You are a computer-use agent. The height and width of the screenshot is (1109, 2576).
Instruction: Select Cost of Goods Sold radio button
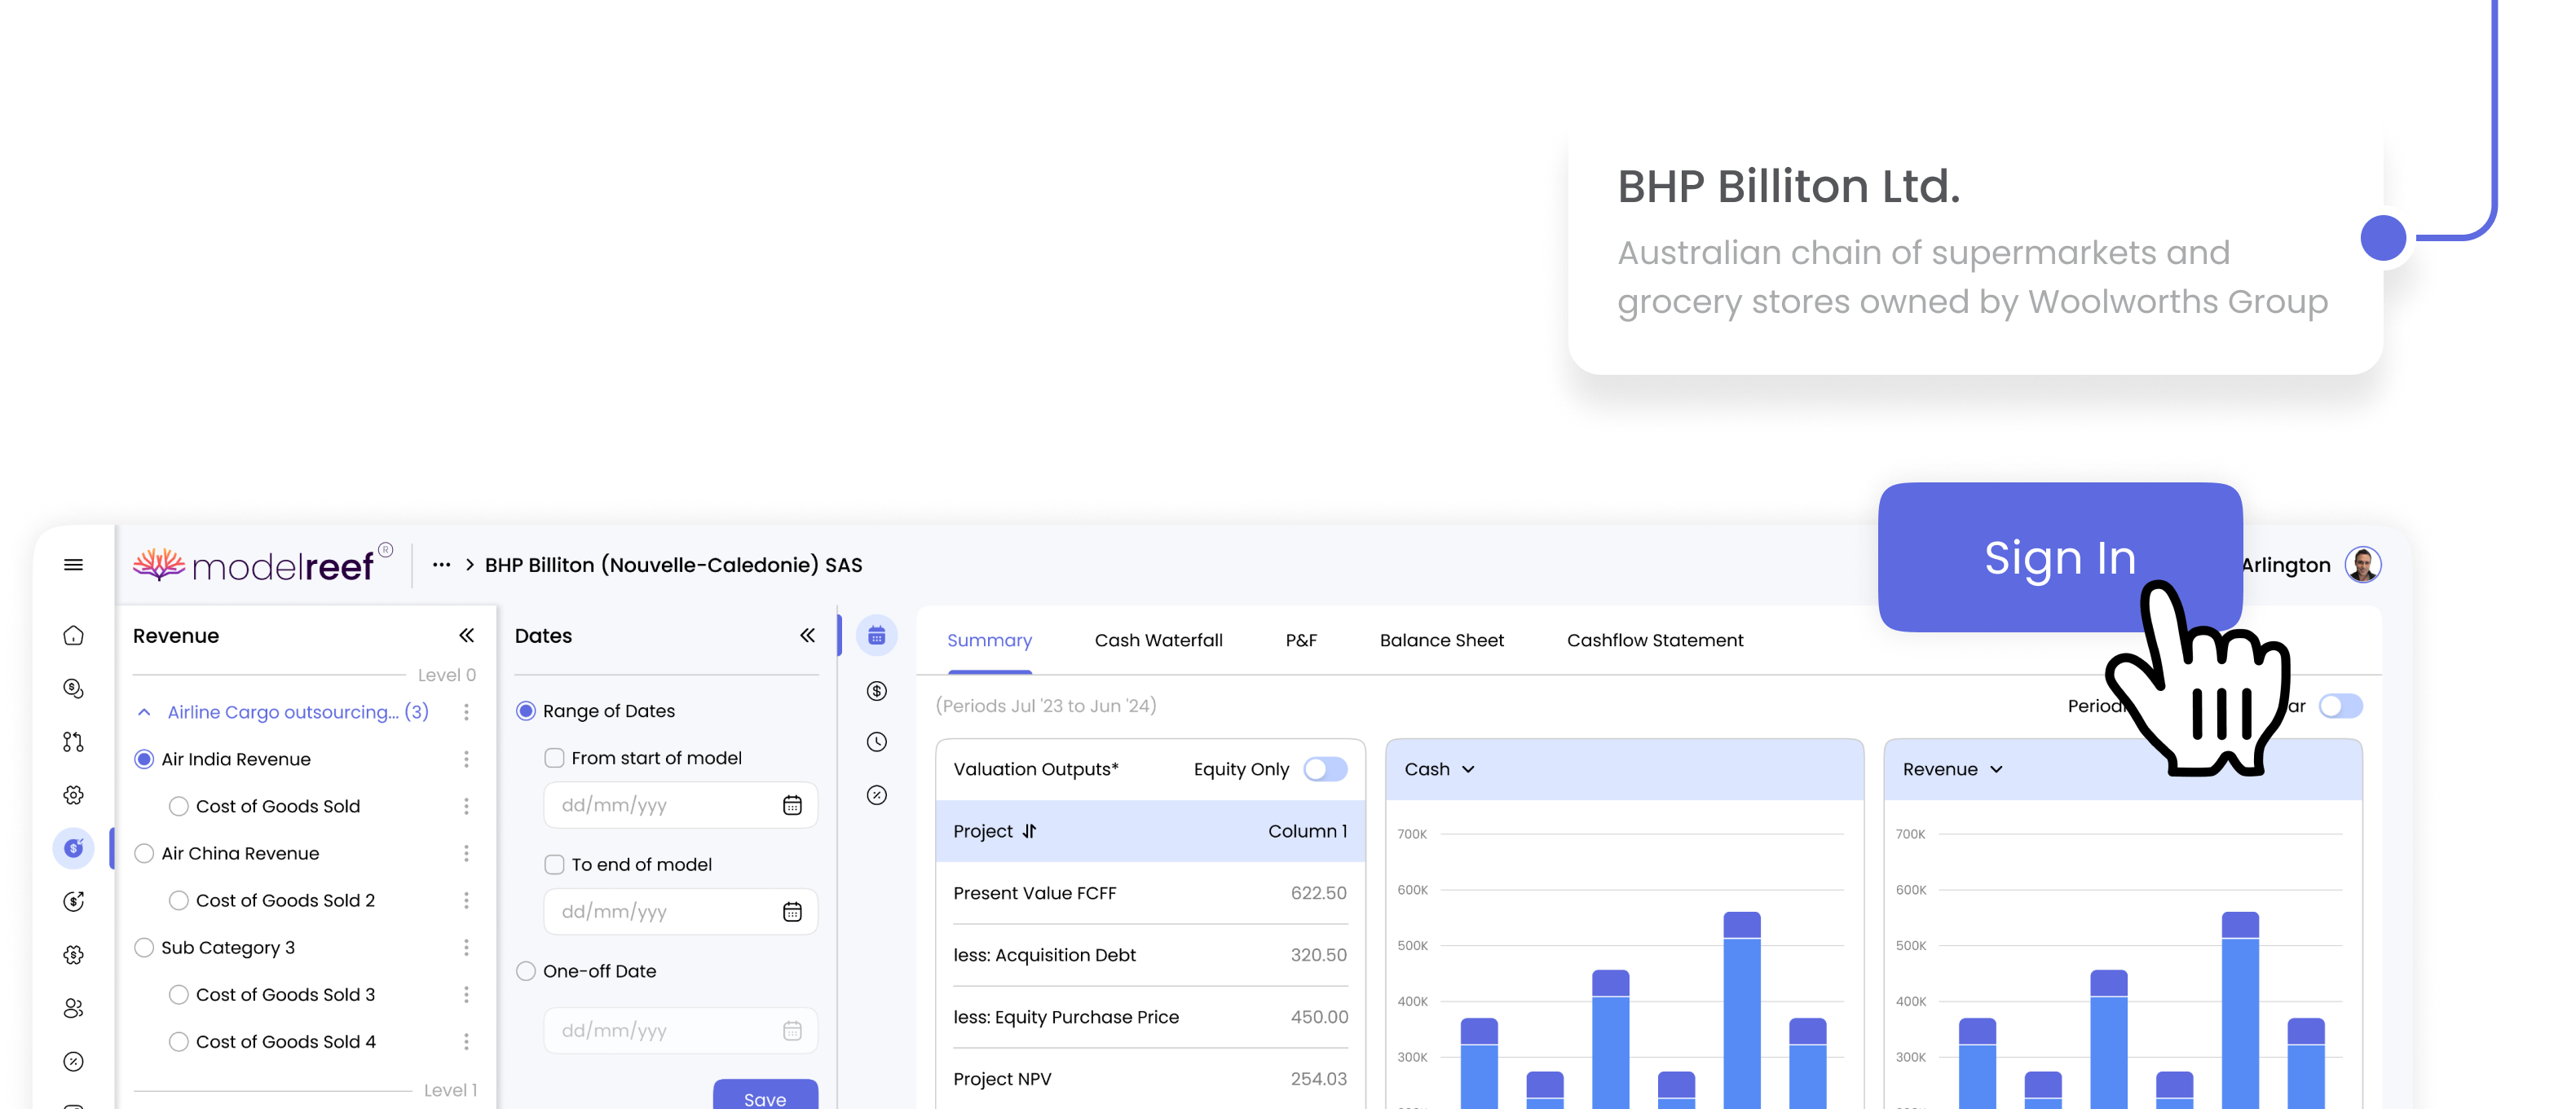tap(179, 807)
